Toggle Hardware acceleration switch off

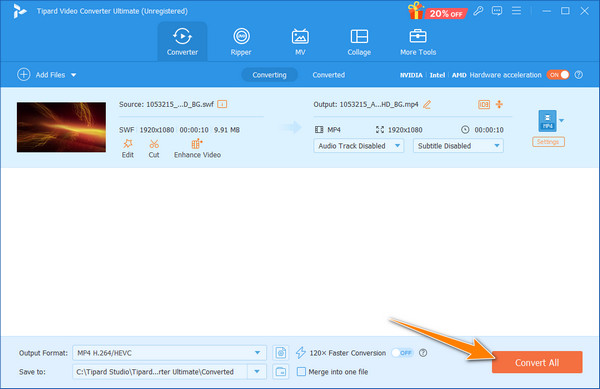(x=558, y=75)
